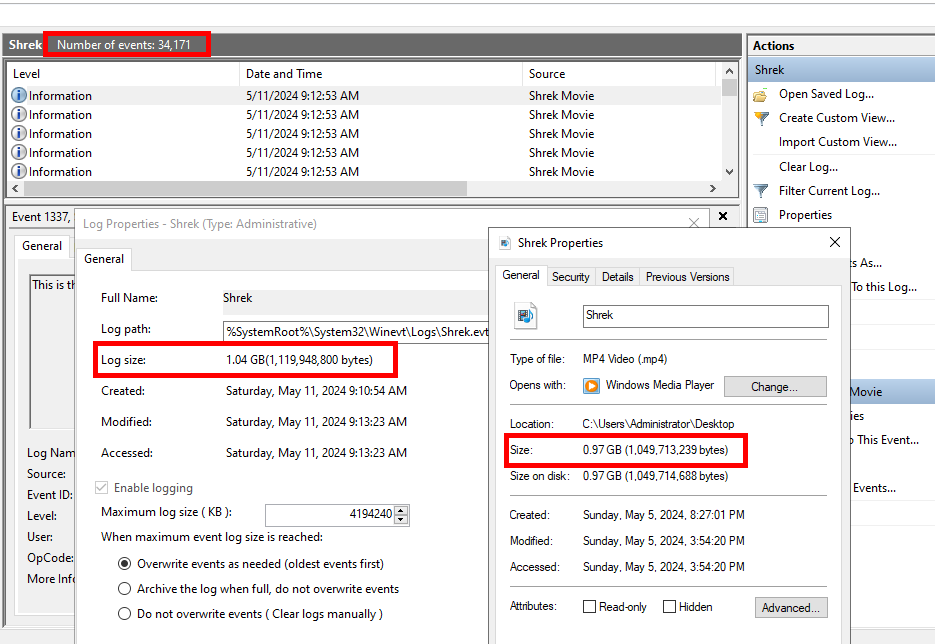
Task: Select General tab in Log Properties
Action: [x=104, y=259]
